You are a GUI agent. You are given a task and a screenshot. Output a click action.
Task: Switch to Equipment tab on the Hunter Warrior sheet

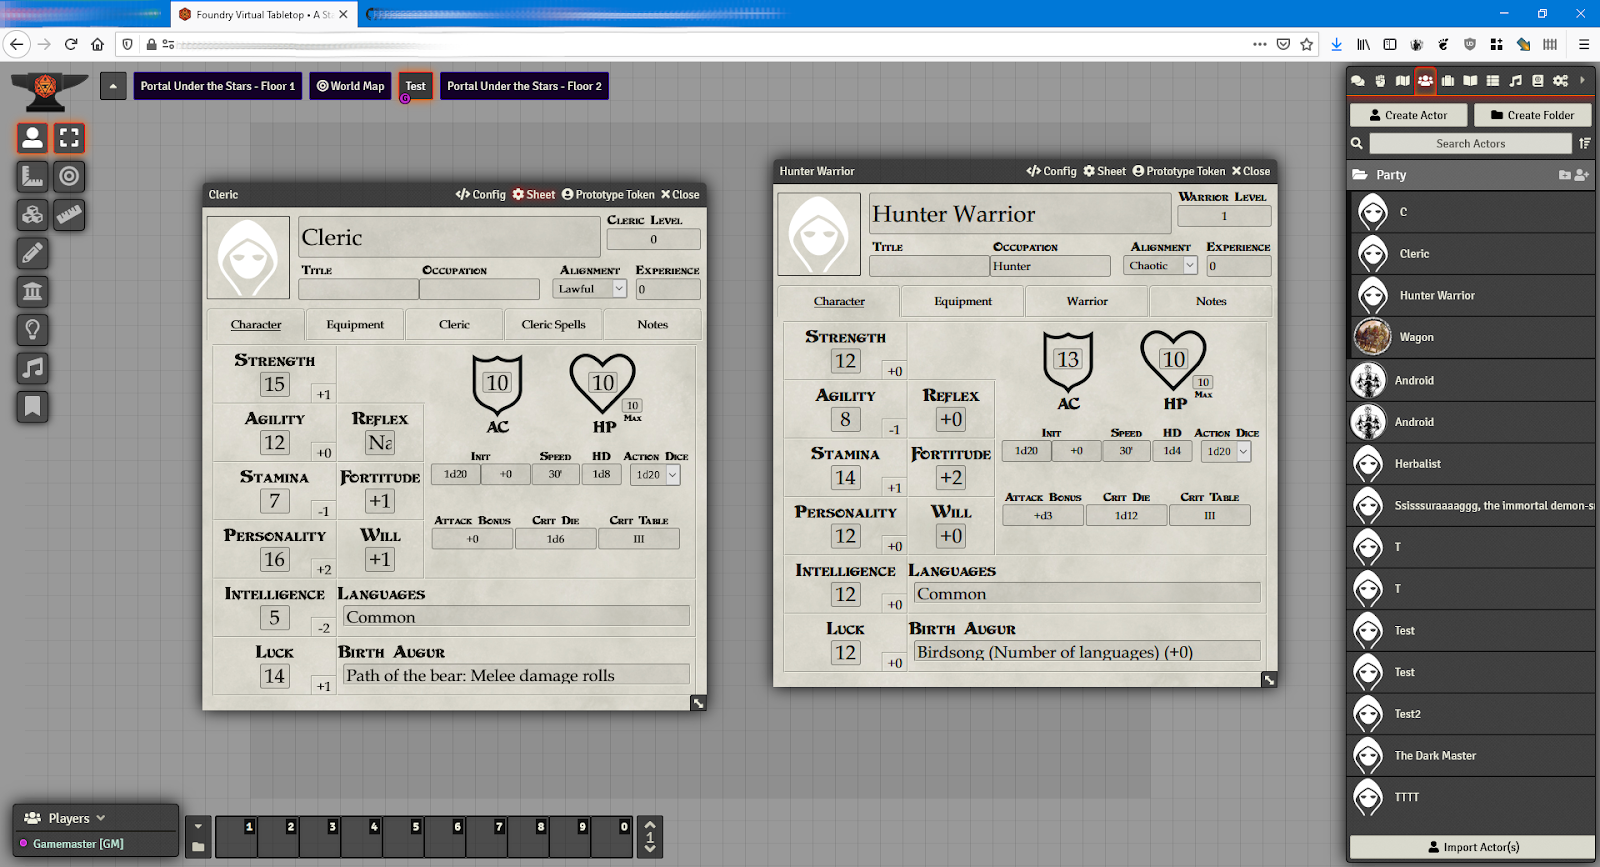point(963,301)
